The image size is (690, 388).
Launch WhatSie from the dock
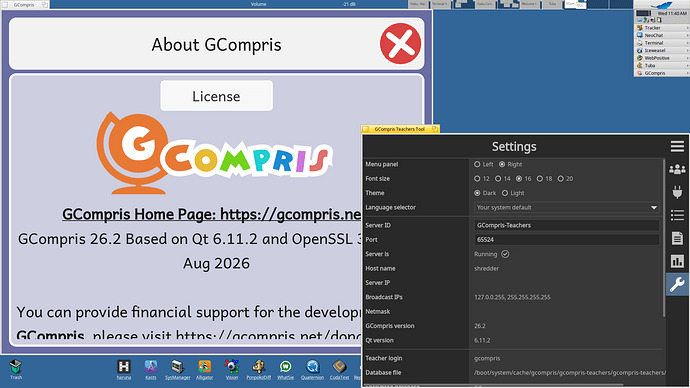click(x=285, y=370)
